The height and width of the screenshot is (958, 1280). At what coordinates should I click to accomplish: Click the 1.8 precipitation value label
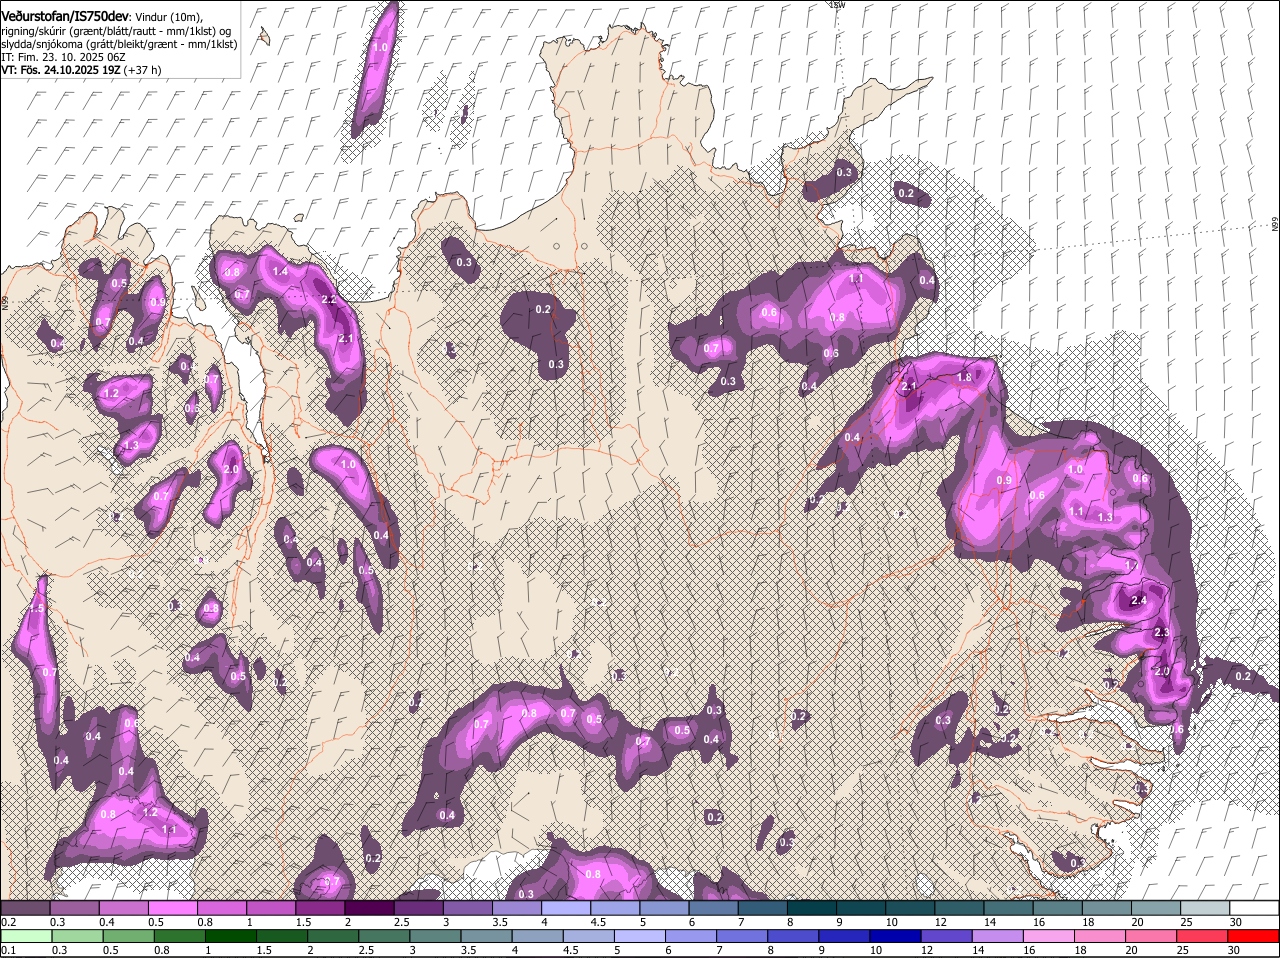click(x=964, y=377)
